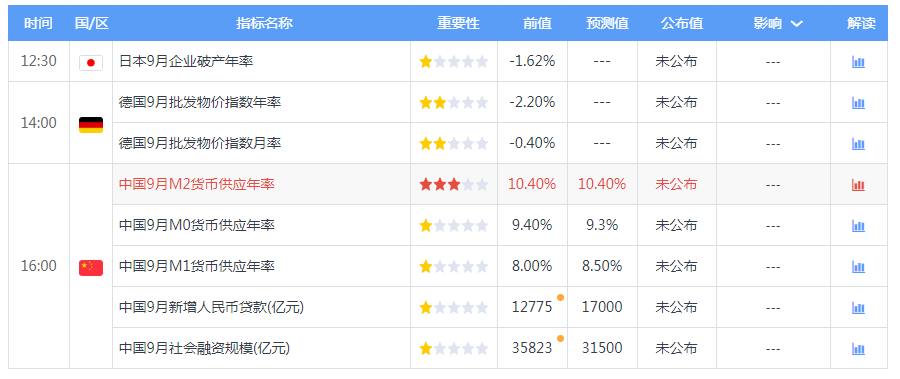The width and height of the screenshot is (900, 379).
Task: Click the Japan flag icon
Action: pyautogui.click(x=91, y=63)
